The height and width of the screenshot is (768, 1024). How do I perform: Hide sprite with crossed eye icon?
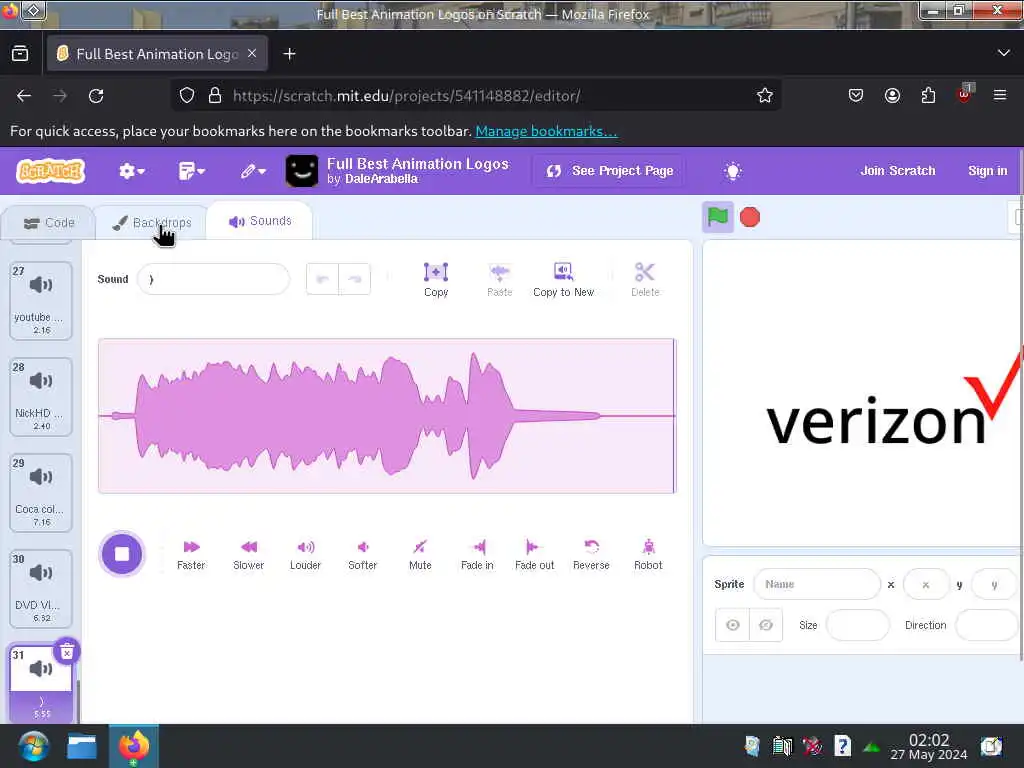pos(766,625)
